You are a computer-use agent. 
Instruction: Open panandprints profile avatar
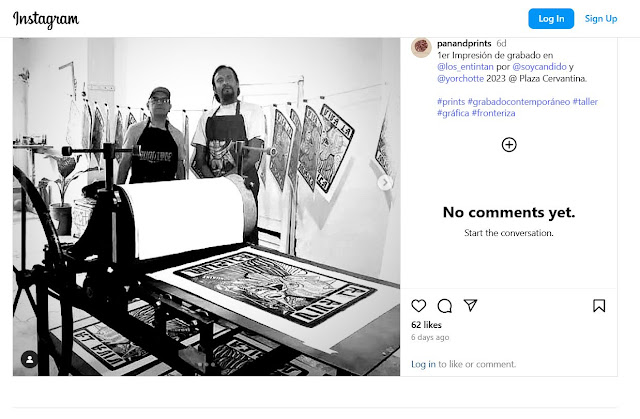(x=421, y=47)
